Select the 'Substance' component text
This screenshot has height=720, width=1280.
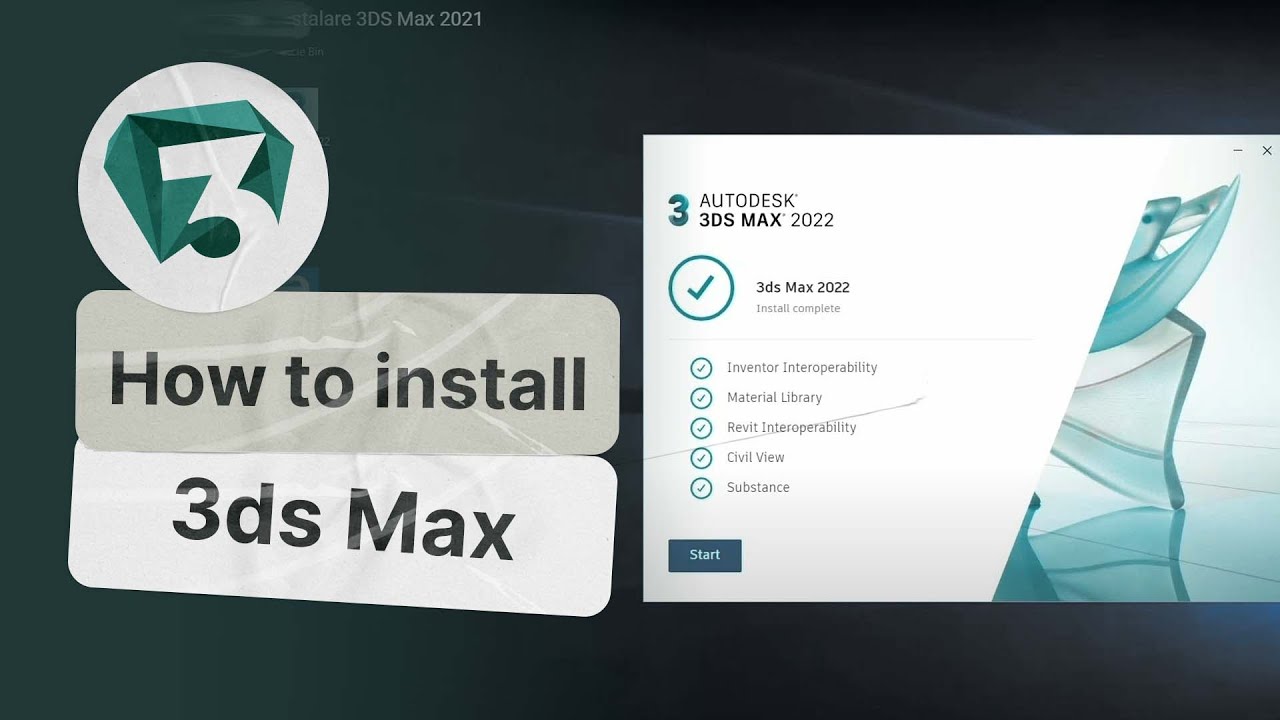[758, 488]
